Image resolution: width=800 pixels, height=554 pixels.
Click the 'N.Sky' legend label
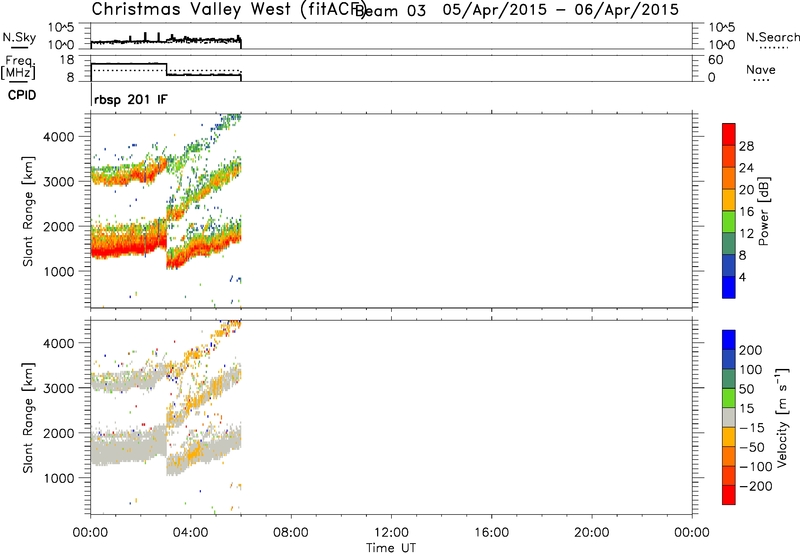(x=19, y=37)
